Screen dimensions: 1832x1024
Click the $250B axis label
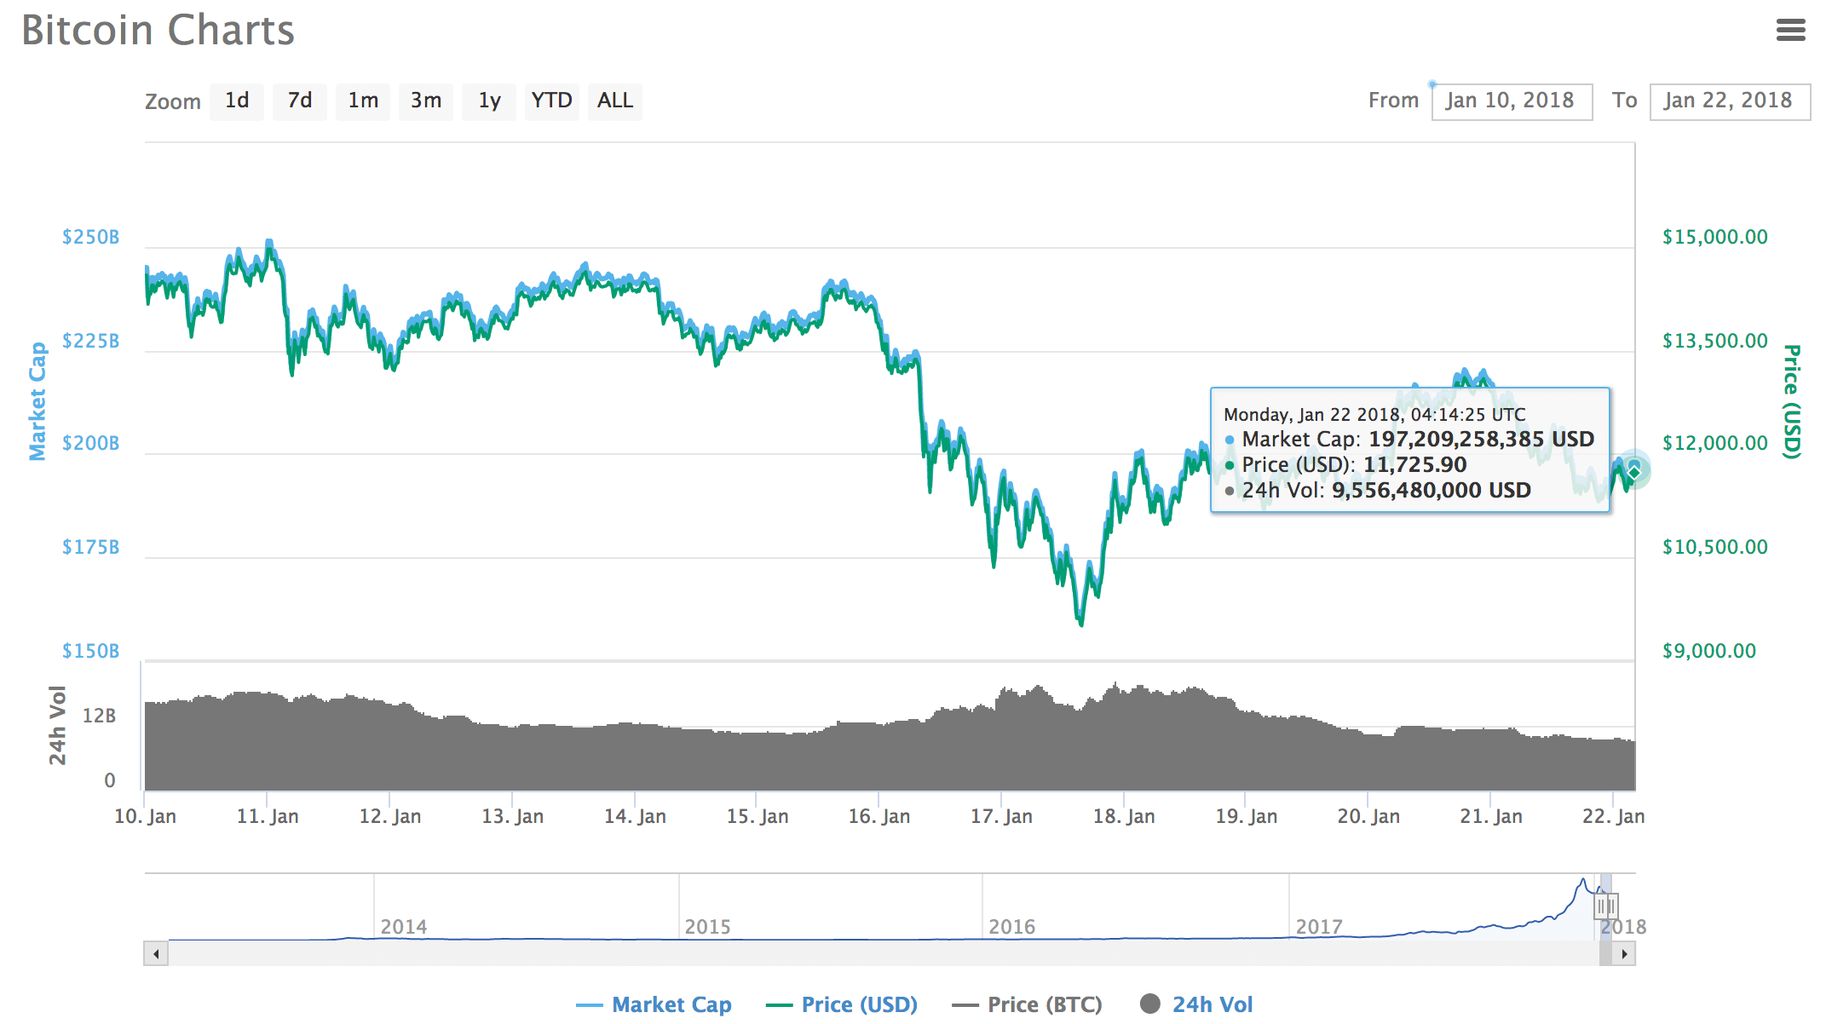pyautogui.click(x=91, y=238)
